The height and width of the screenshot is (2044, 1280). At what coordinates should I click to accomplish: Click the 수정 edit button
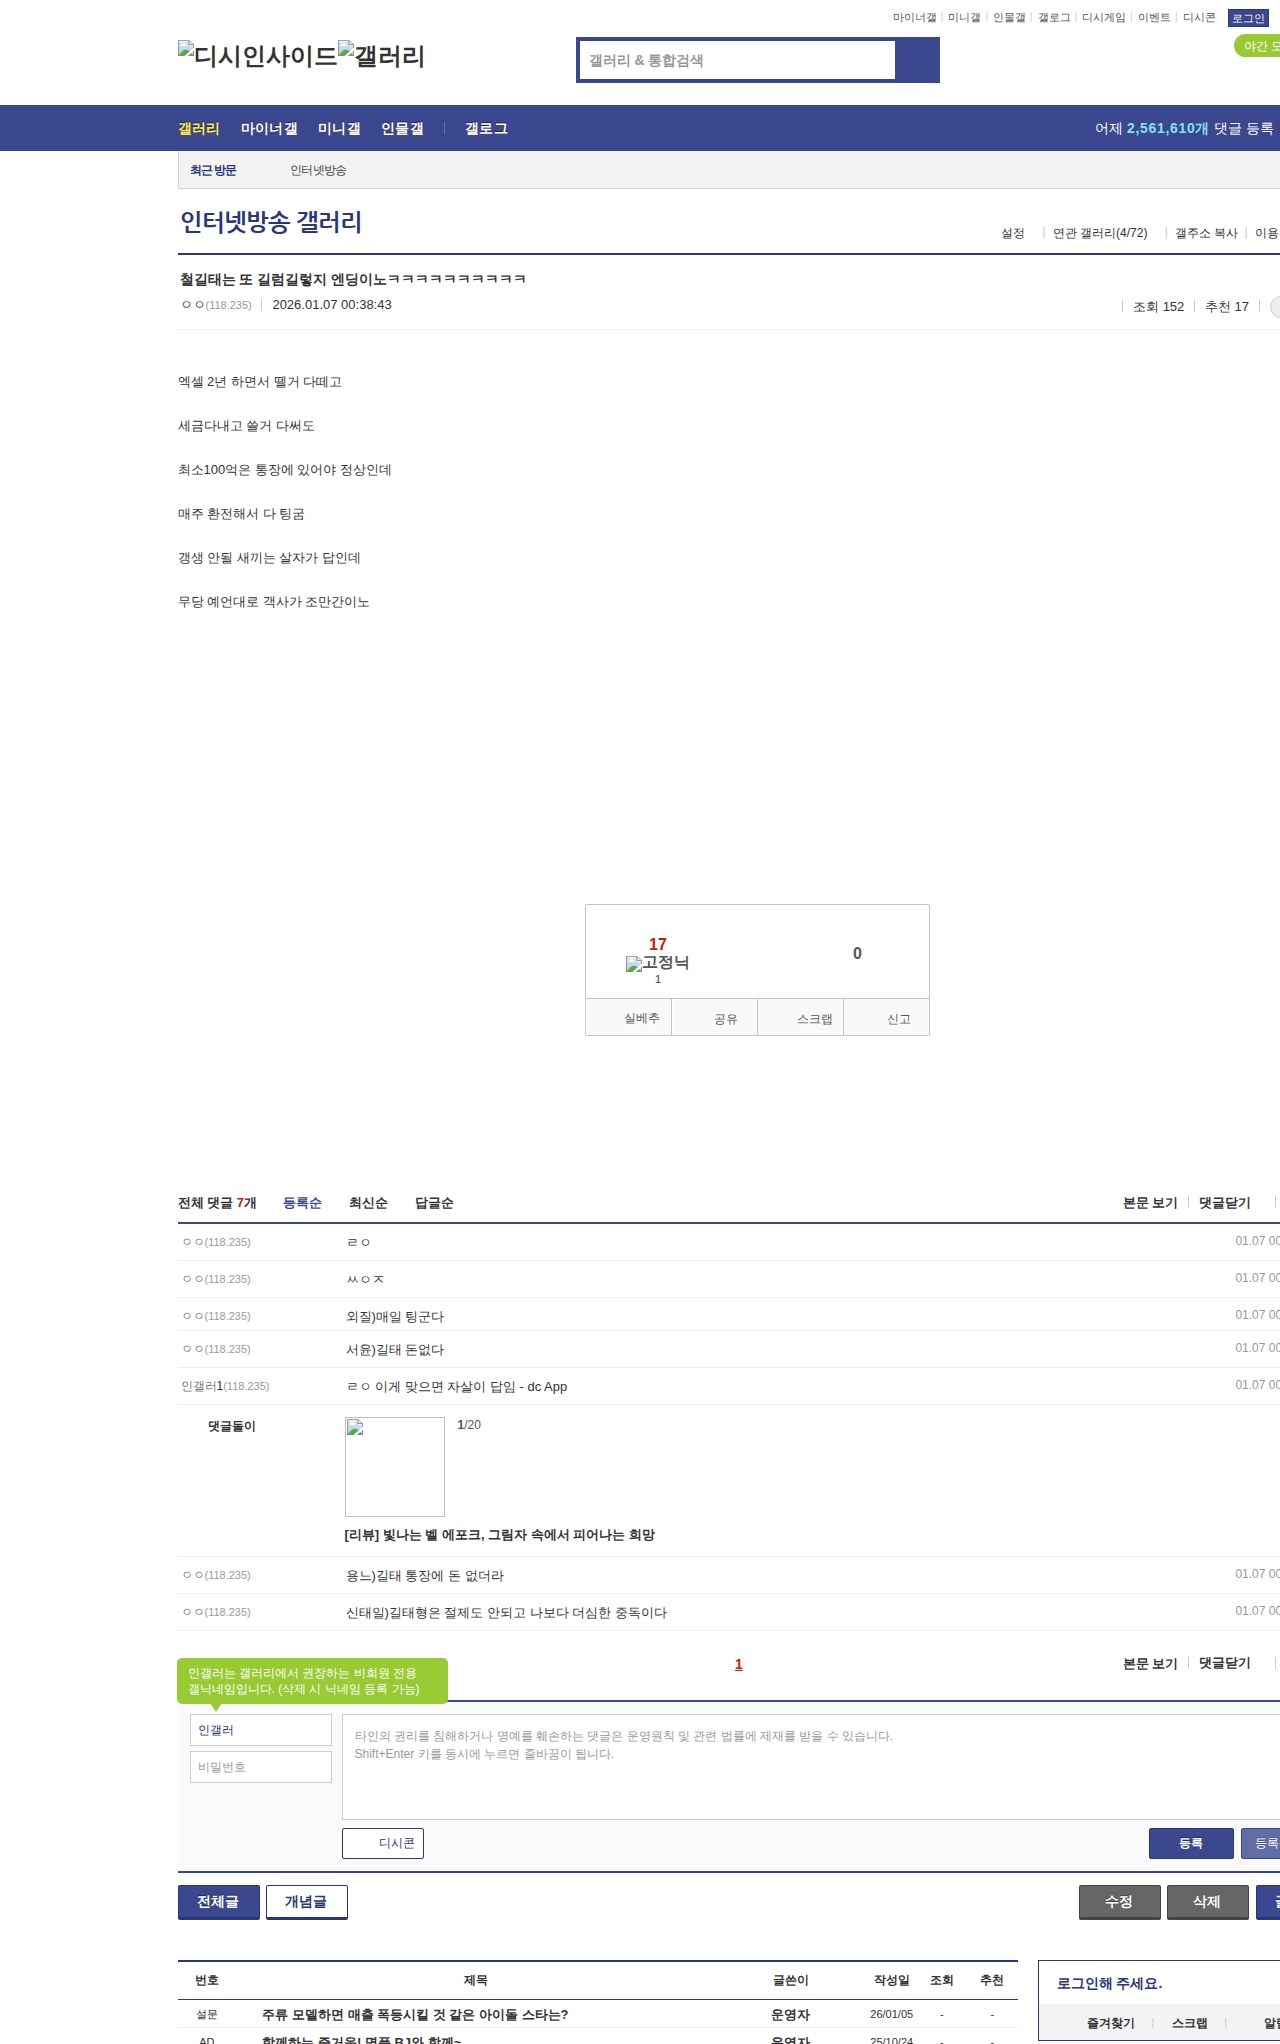point(1120,1902)
